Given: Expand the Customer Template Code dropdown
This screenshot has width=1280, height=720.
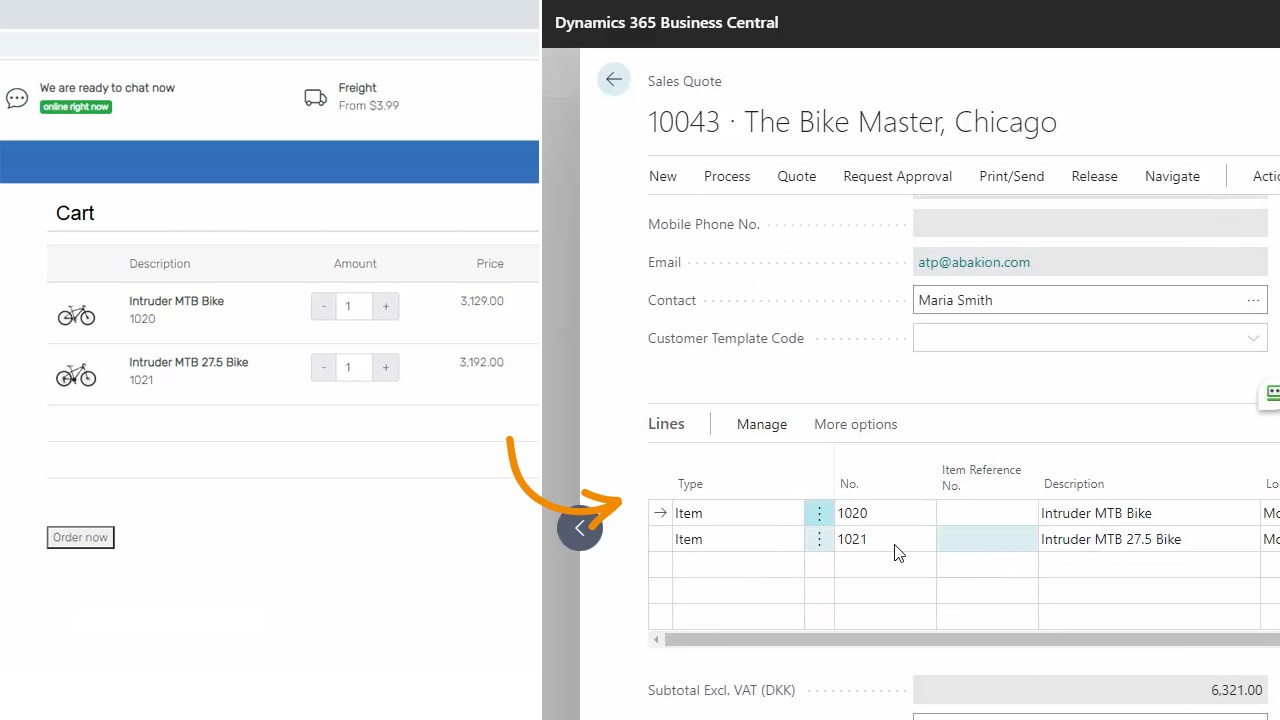Looking at the screenshot, I should (1253, 338).
